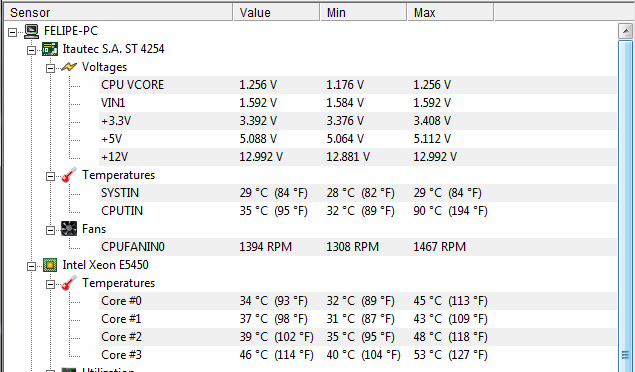Collapse the Intel Xeon E5450 node

[x=31, y=266]
